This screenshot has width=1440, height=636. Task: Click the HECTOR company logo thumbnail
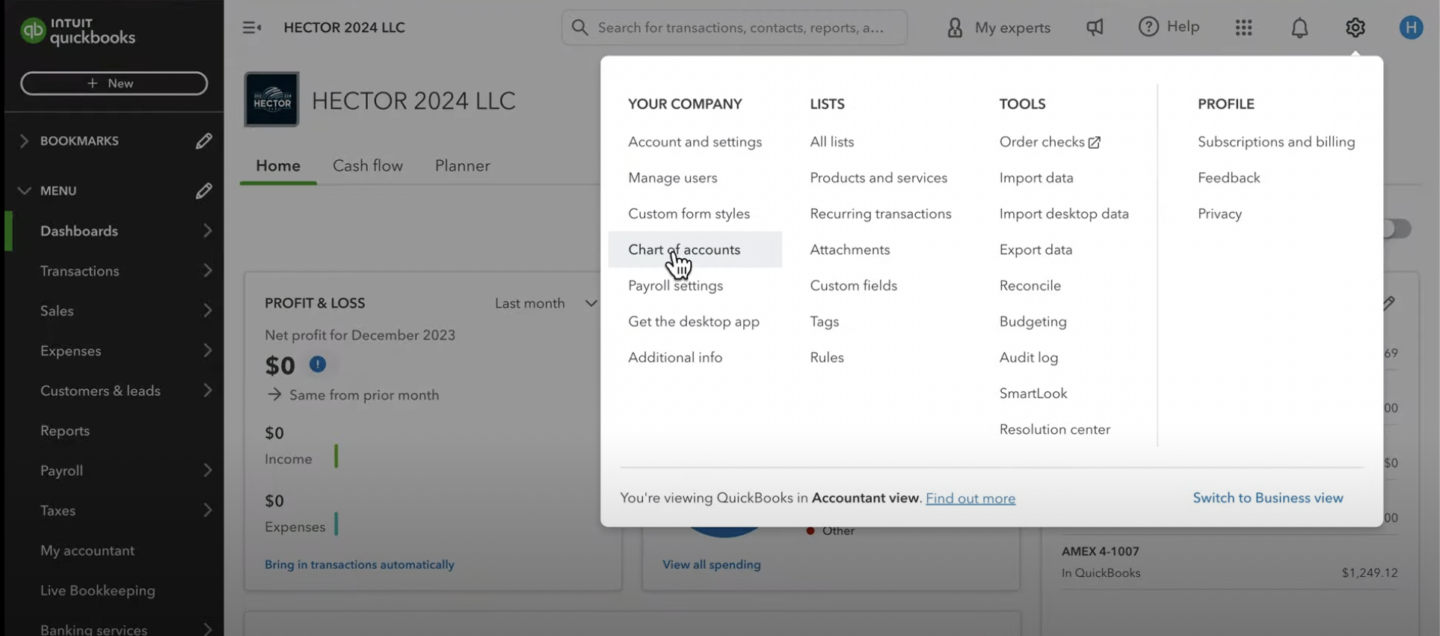point(272,99)
